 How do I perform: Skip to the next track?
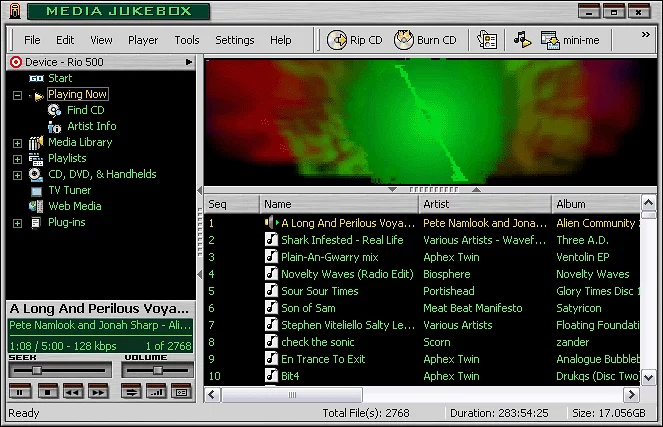(97, 391)
